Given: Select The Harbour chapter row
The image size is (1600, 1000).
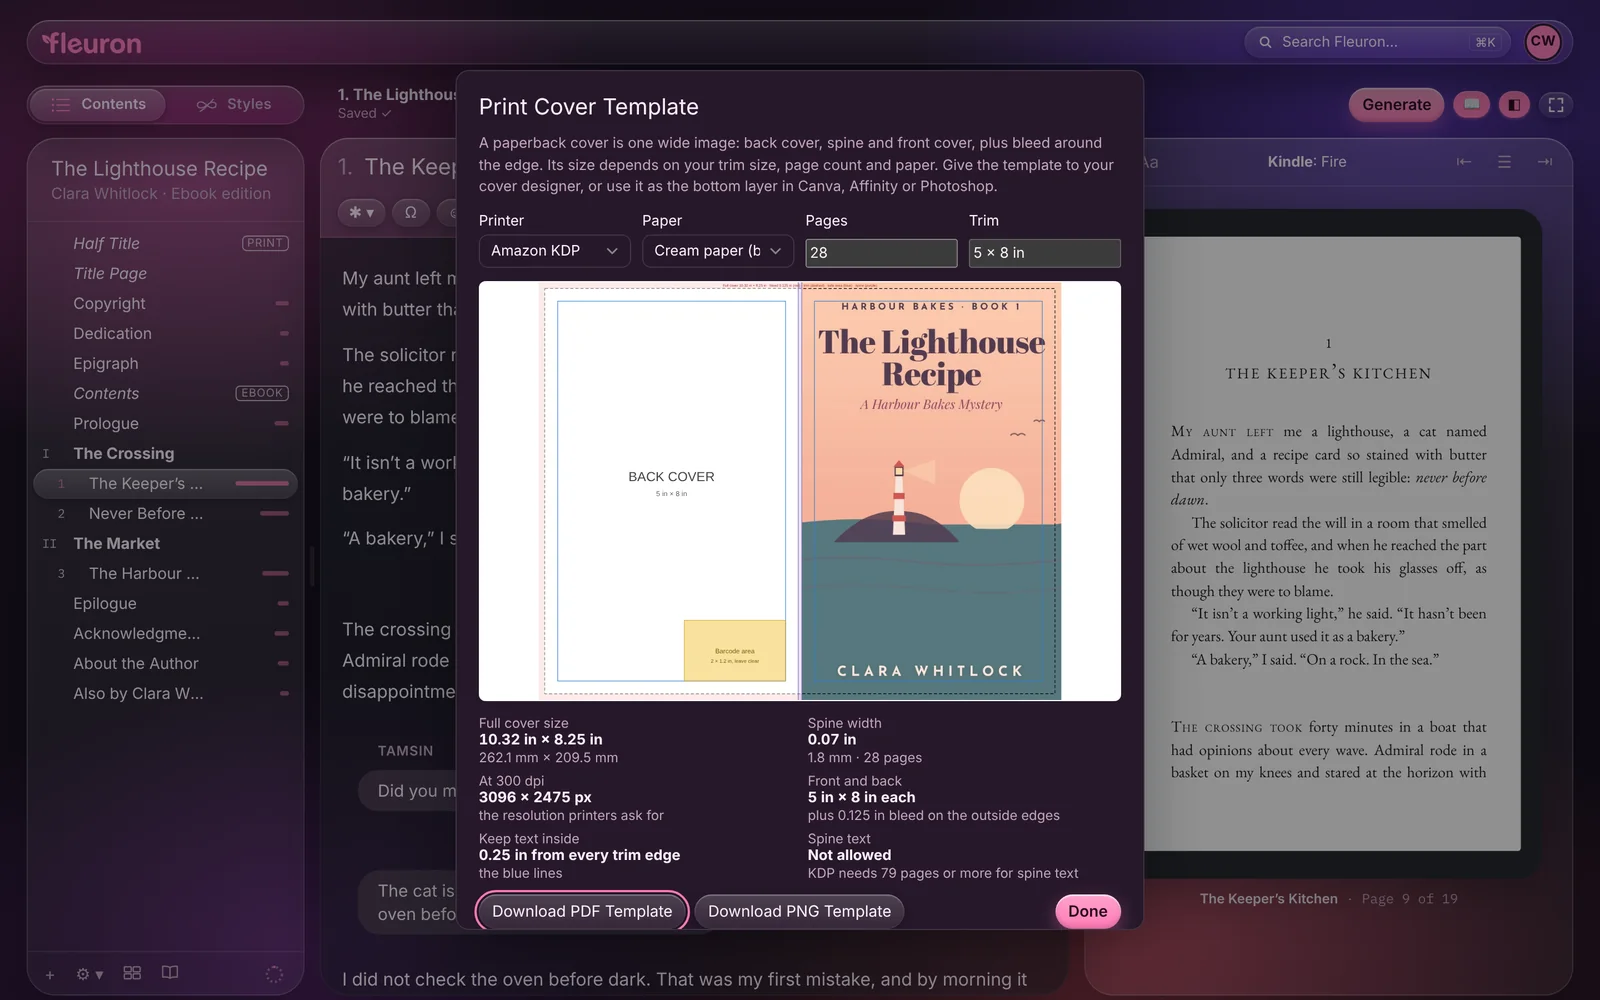Looking at the screenshot, I should click(x=166, y=573).
